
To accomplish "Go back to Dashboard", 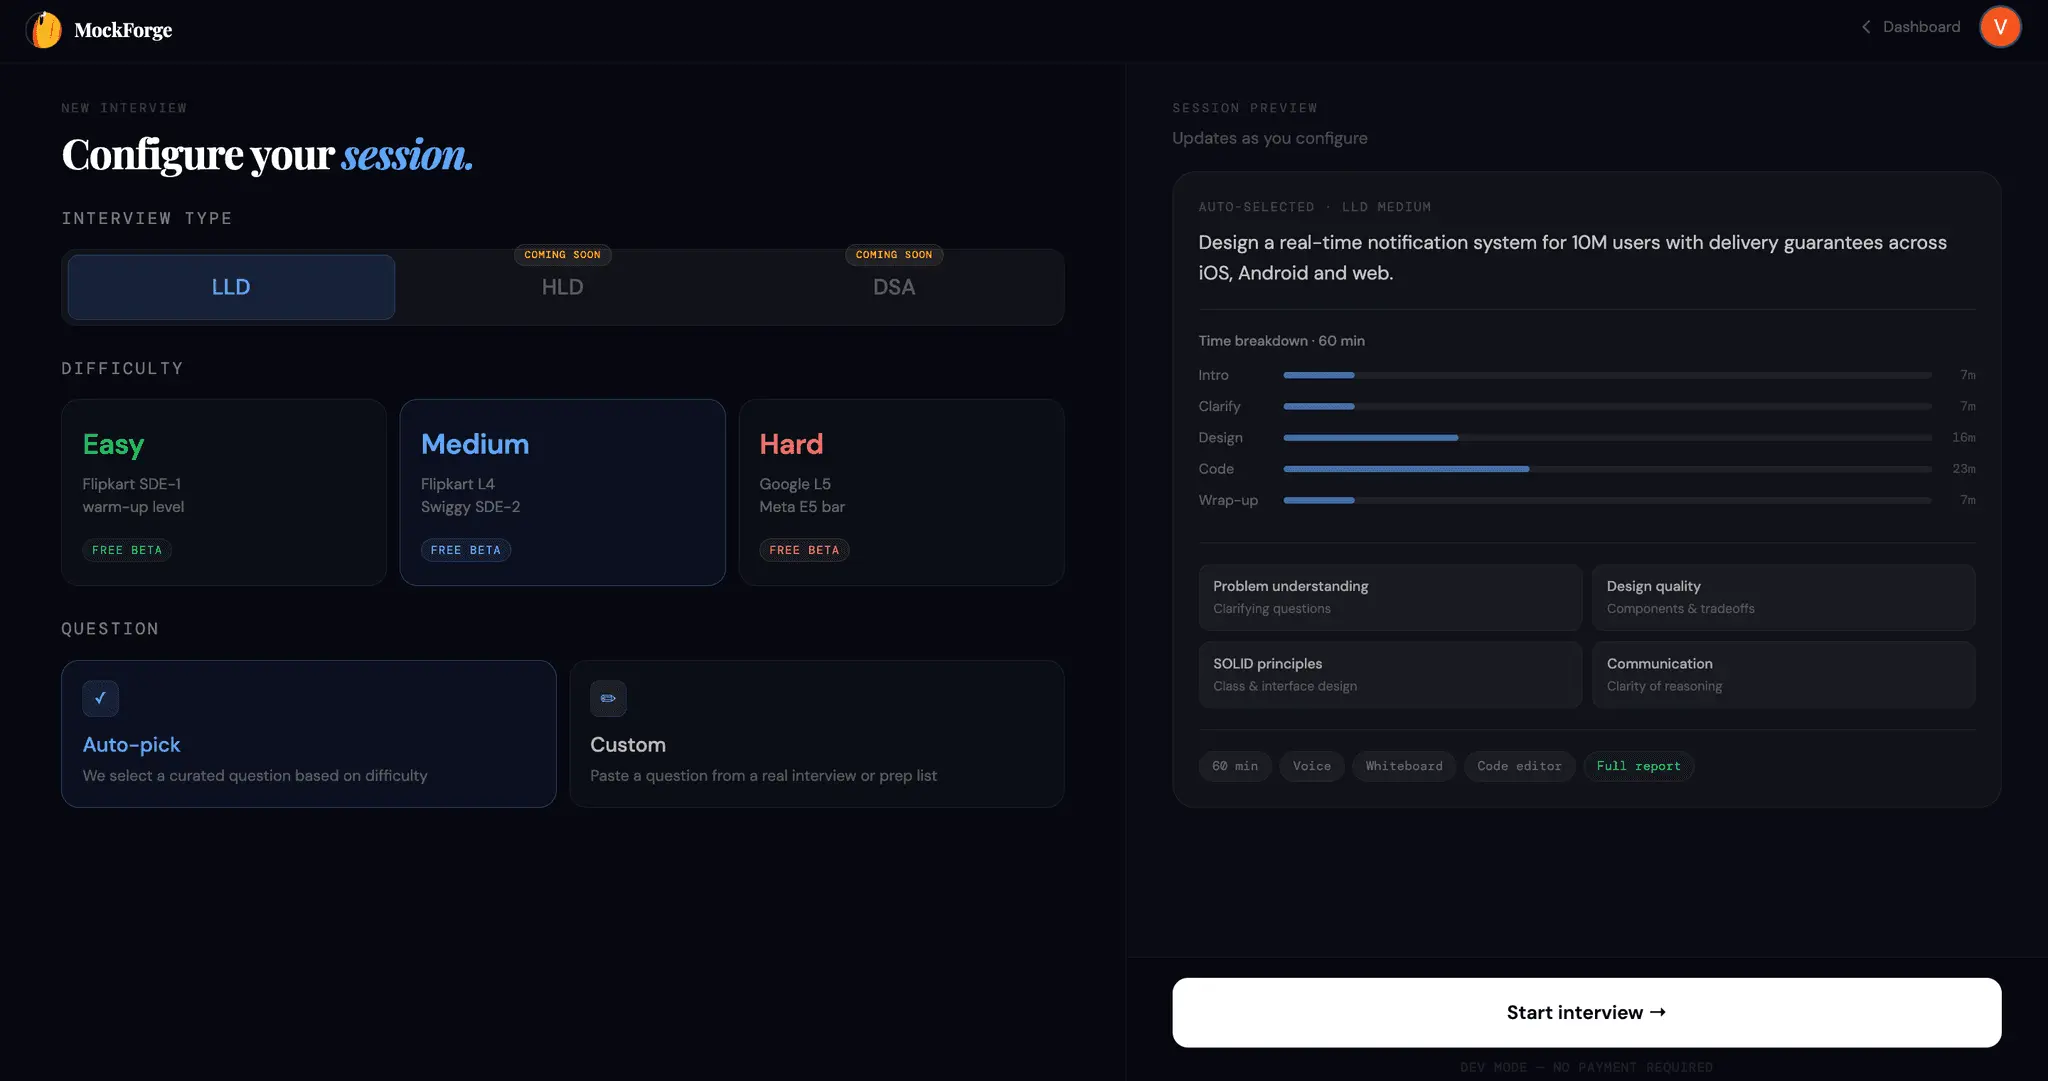I will 1911,27.
